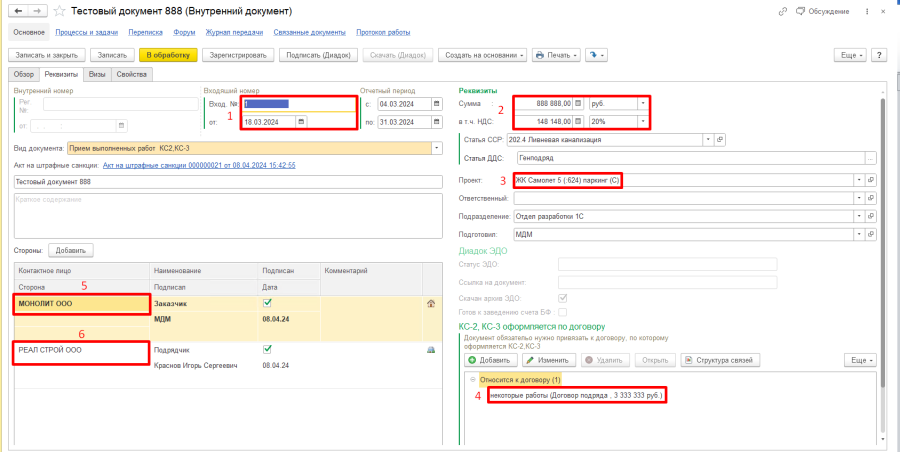Open calendar picker for incoming number date
The height and width of the screenshot is (452, 900).
click(x=301, y=122)
